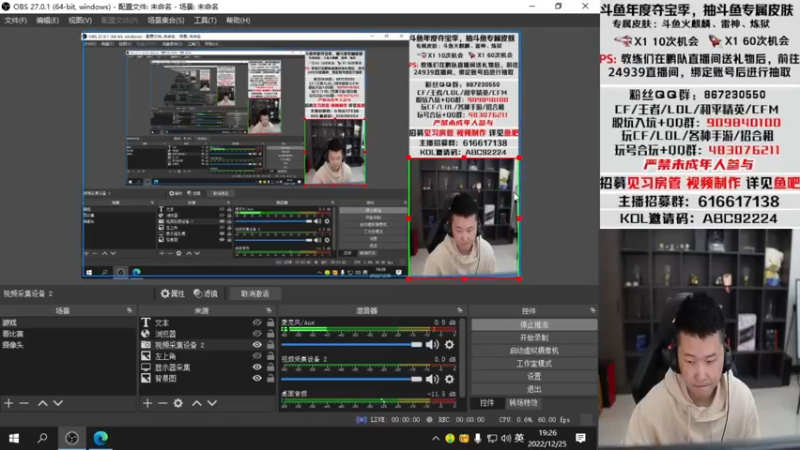800x450 pixels.
Task: Toggle the lock on the 显示器采集 source
Action: coord(270,367)
